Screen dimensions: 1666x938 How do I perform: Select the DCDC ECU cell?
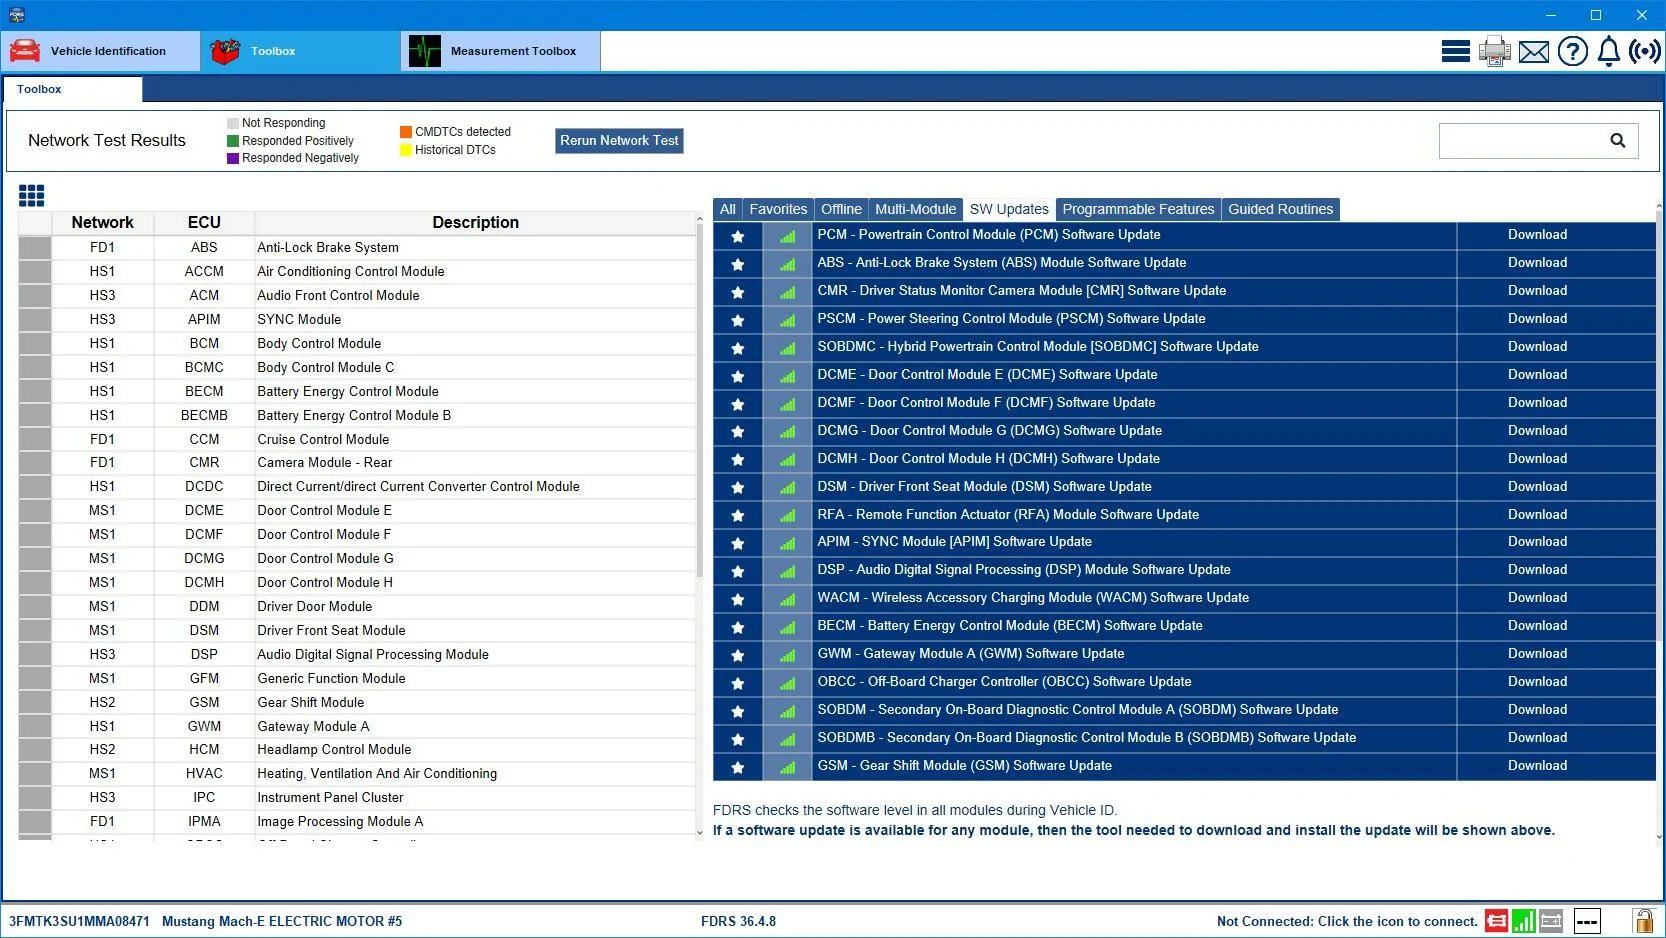pos(204,487)
